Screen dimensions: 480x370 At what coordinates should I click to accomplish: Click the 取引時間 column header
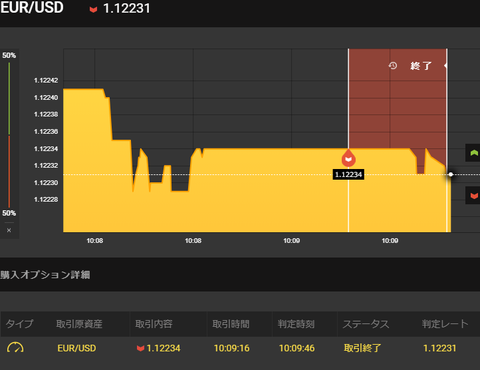click(231, 324)
